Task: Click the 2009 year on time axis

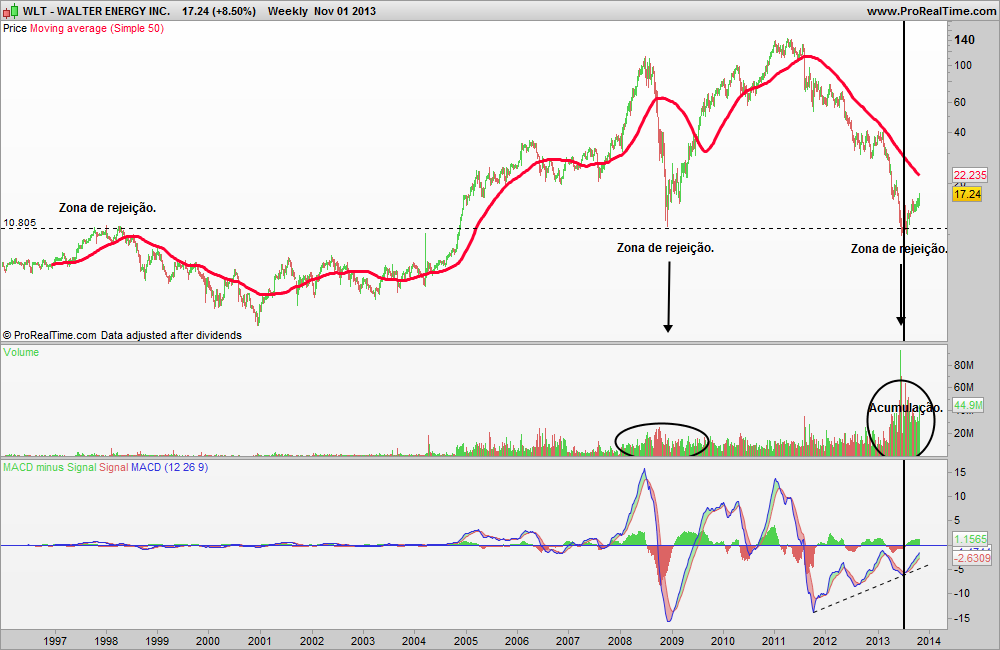Action: pos(672,641)
